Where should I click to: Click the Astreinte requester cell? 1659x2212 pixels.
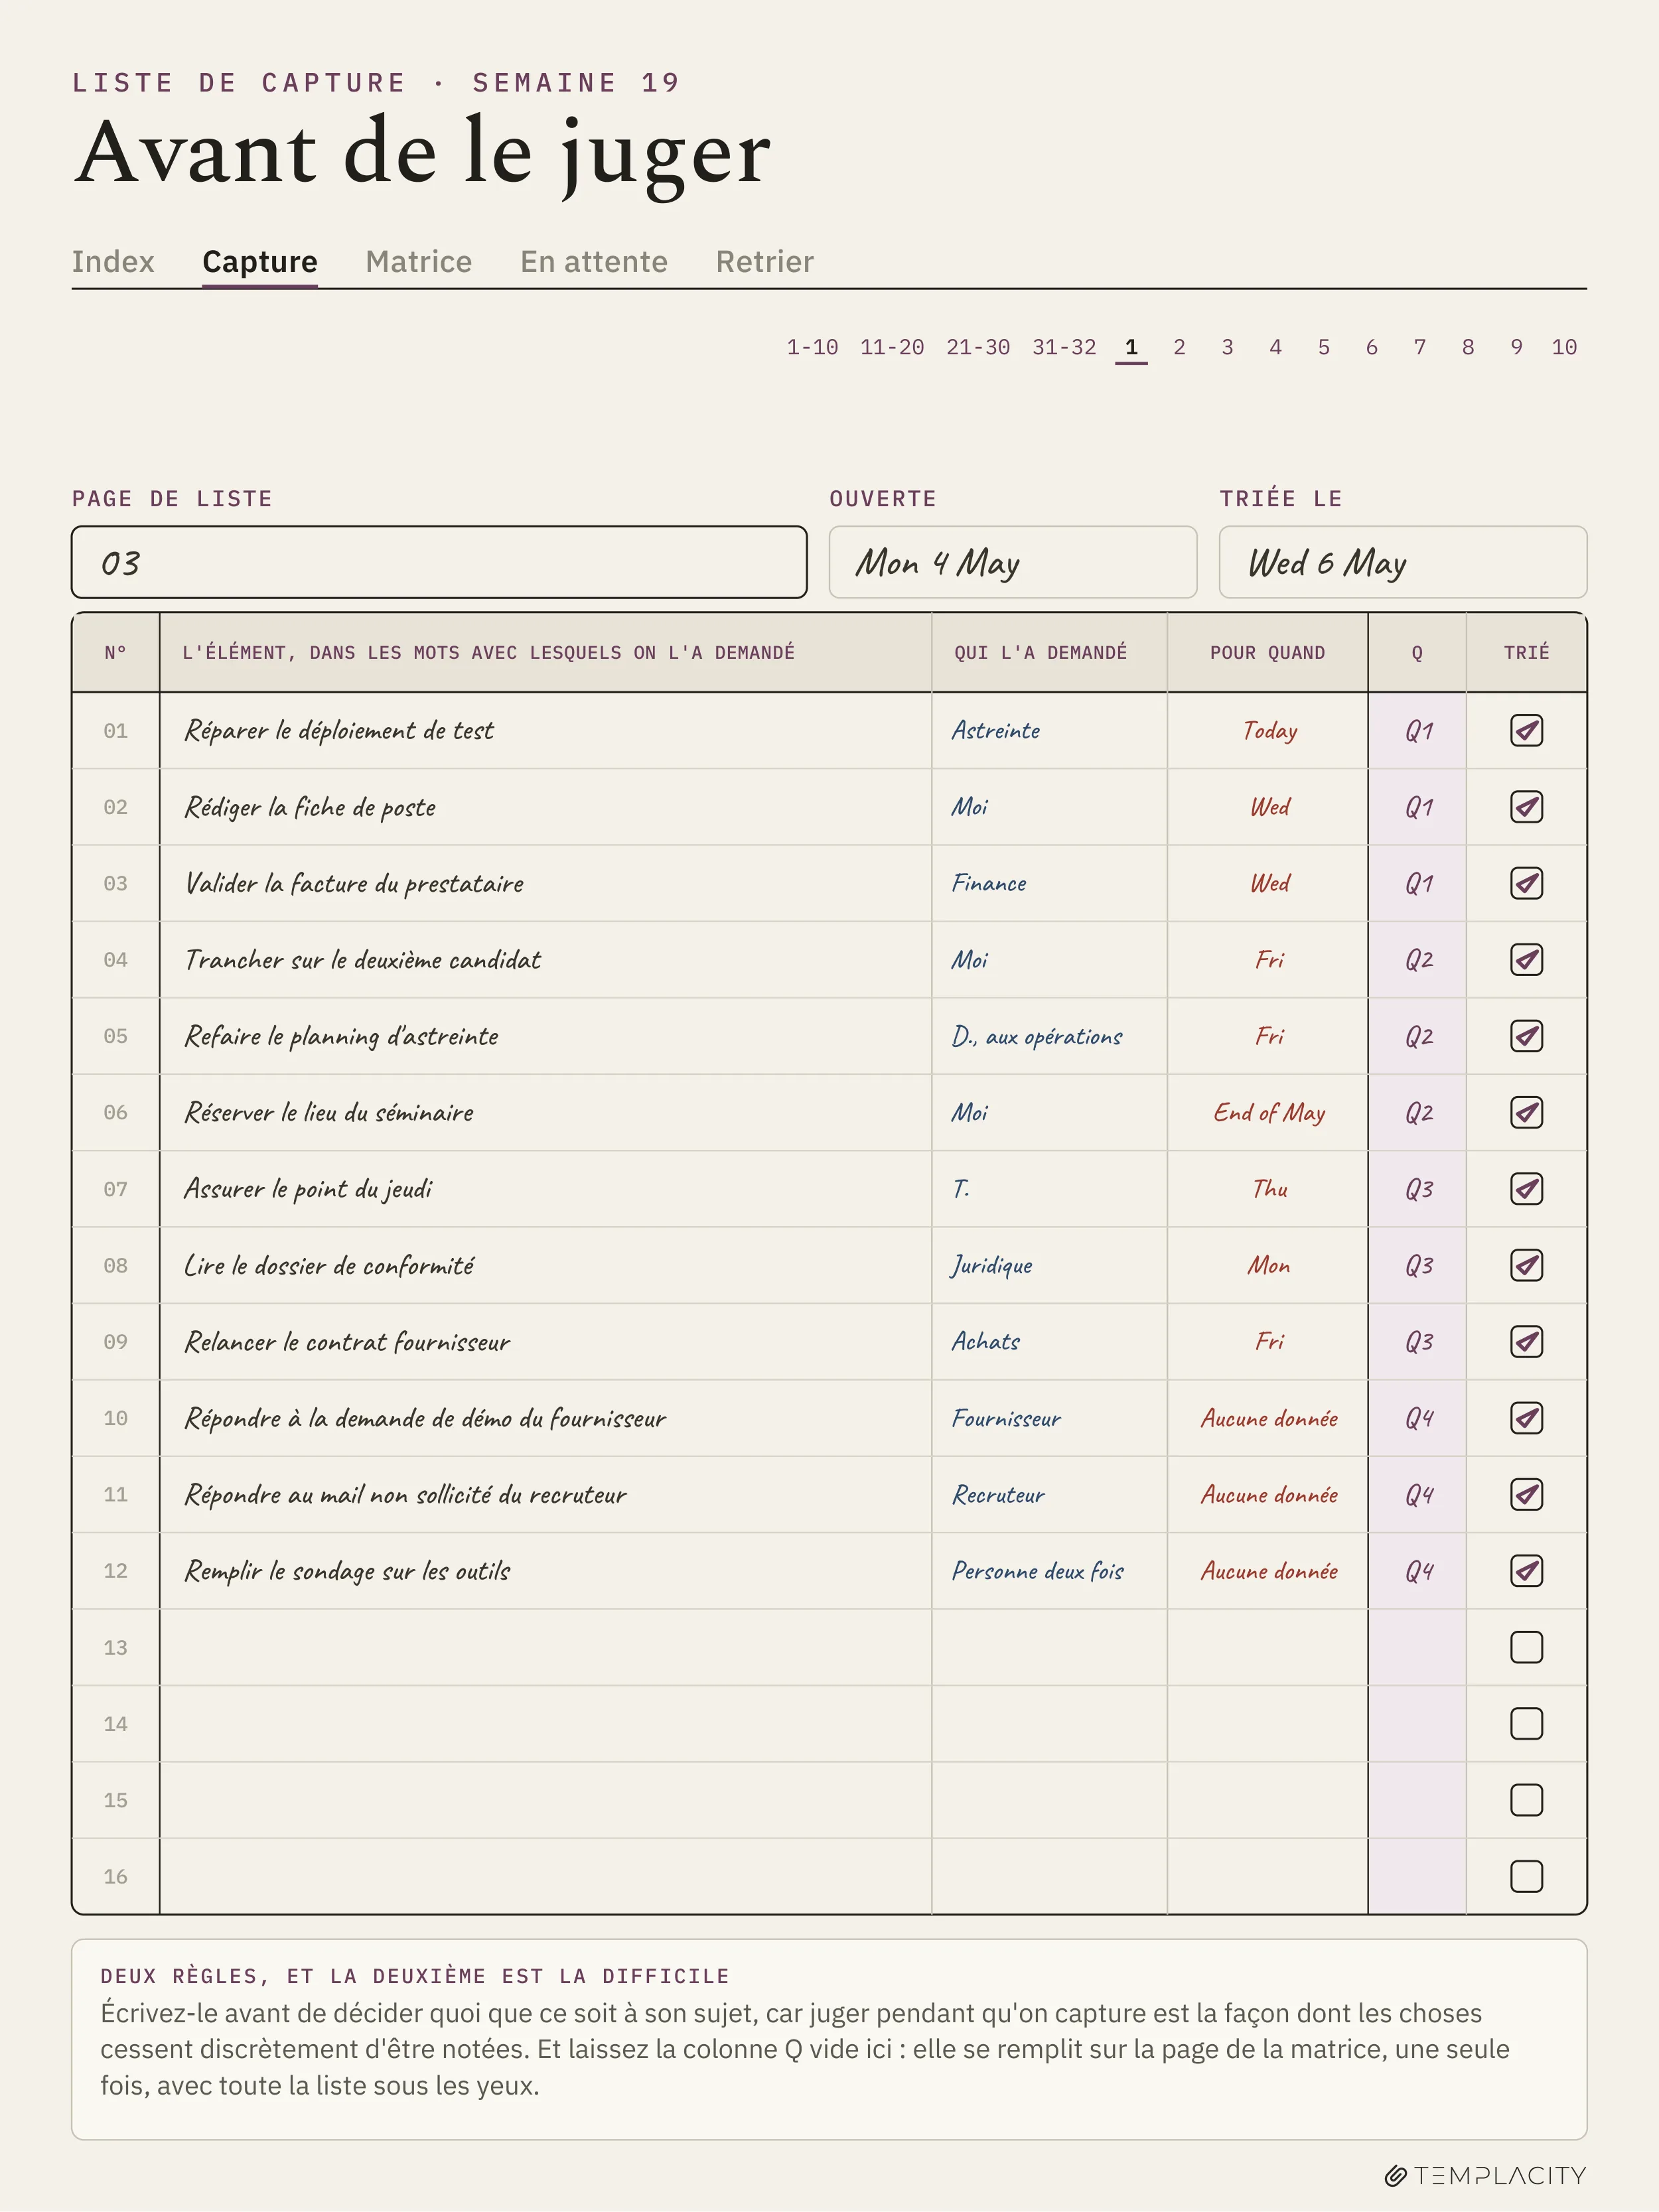tap(1049, 730)
